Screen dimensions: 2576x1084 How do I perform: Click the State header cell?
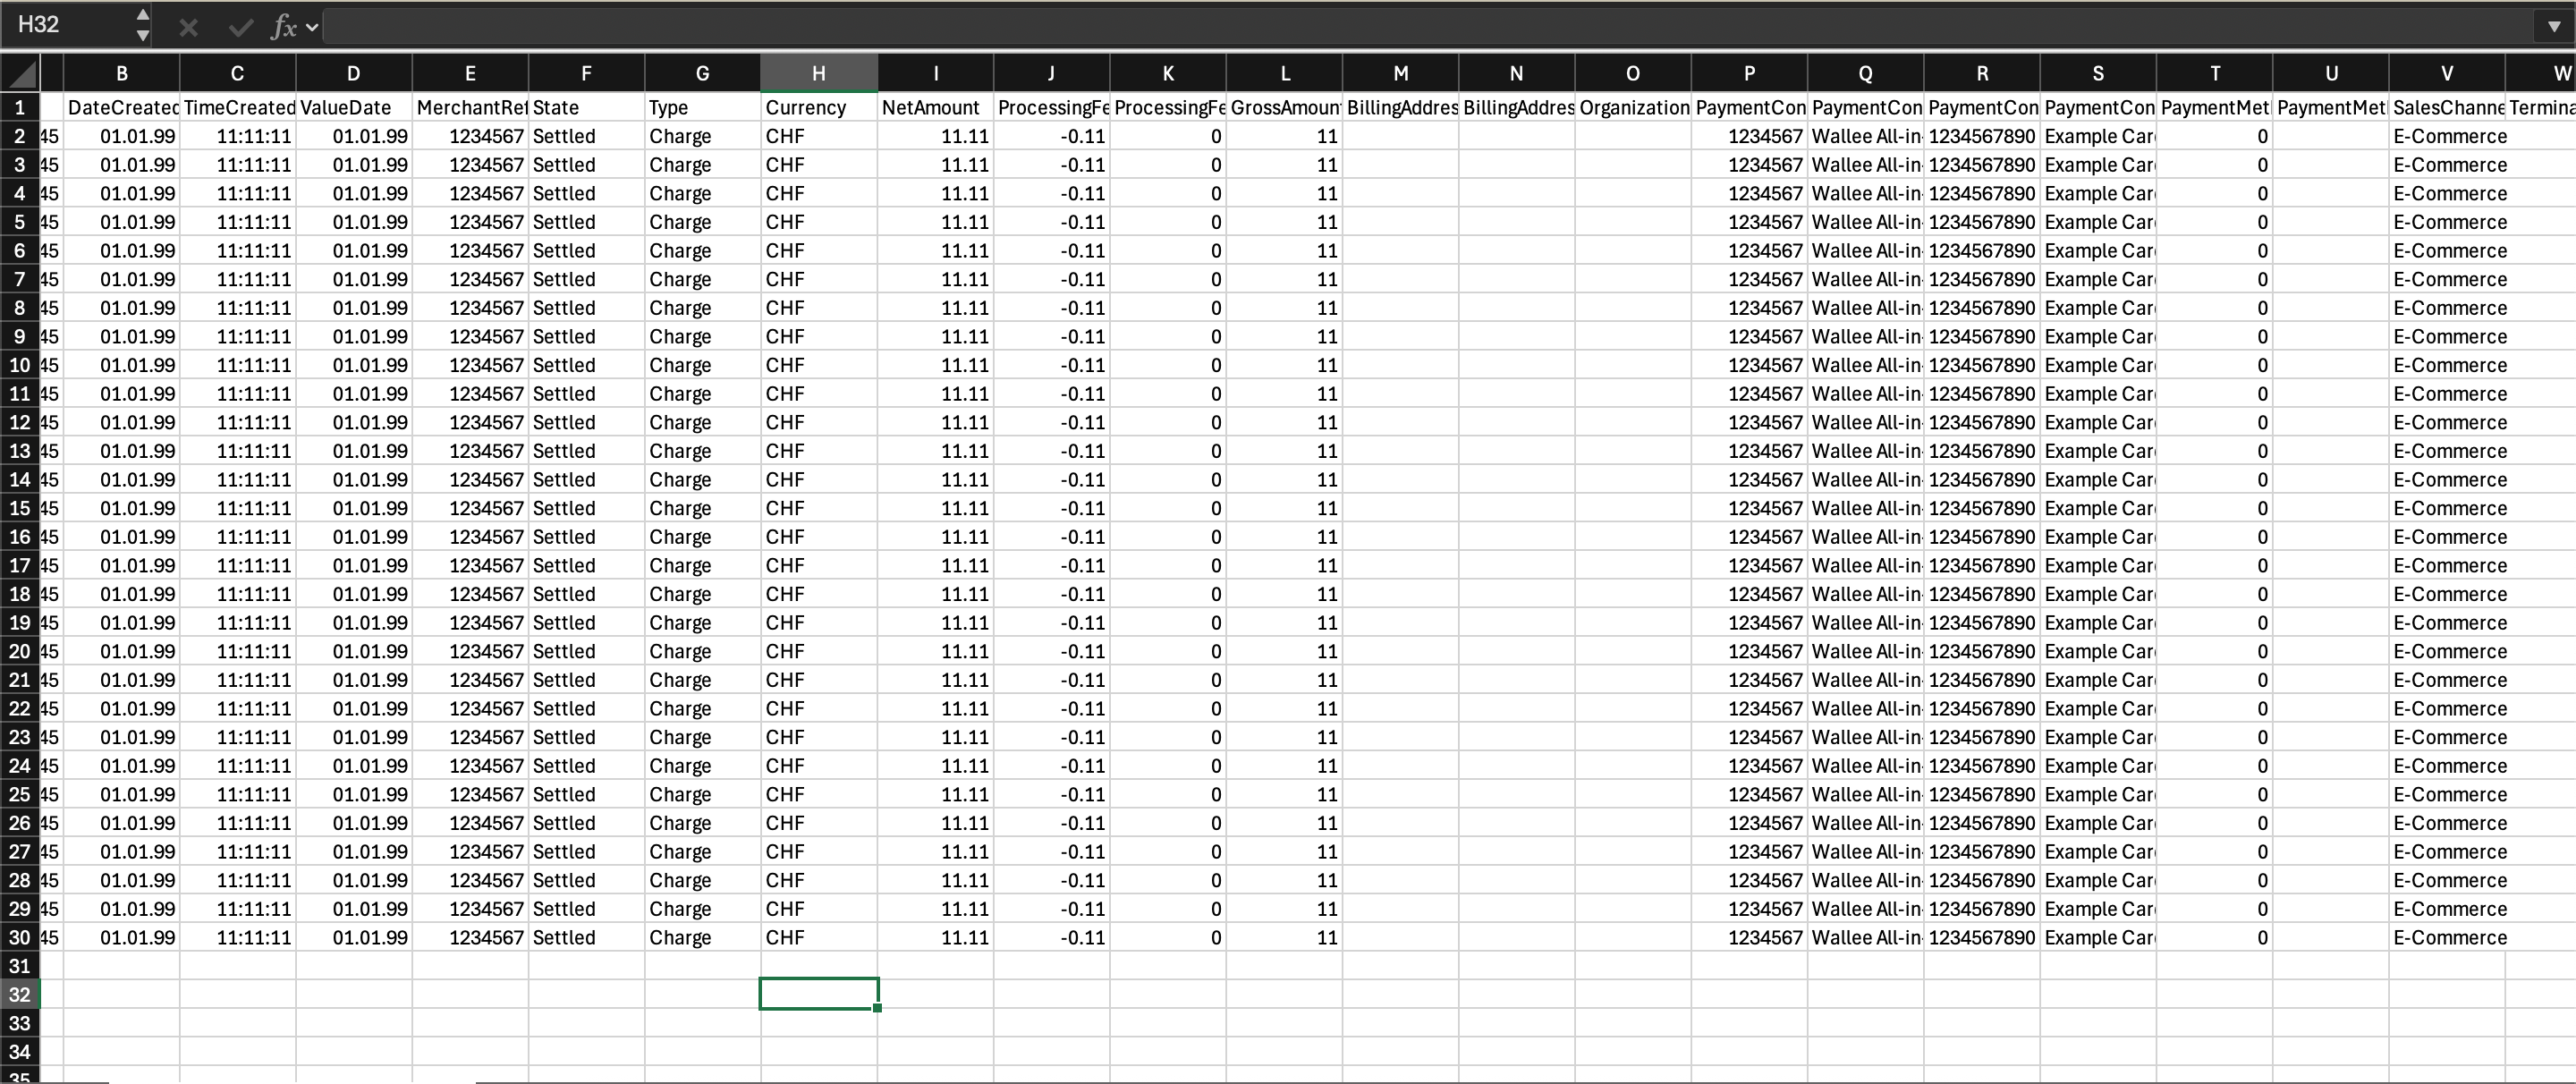(586, 107)
